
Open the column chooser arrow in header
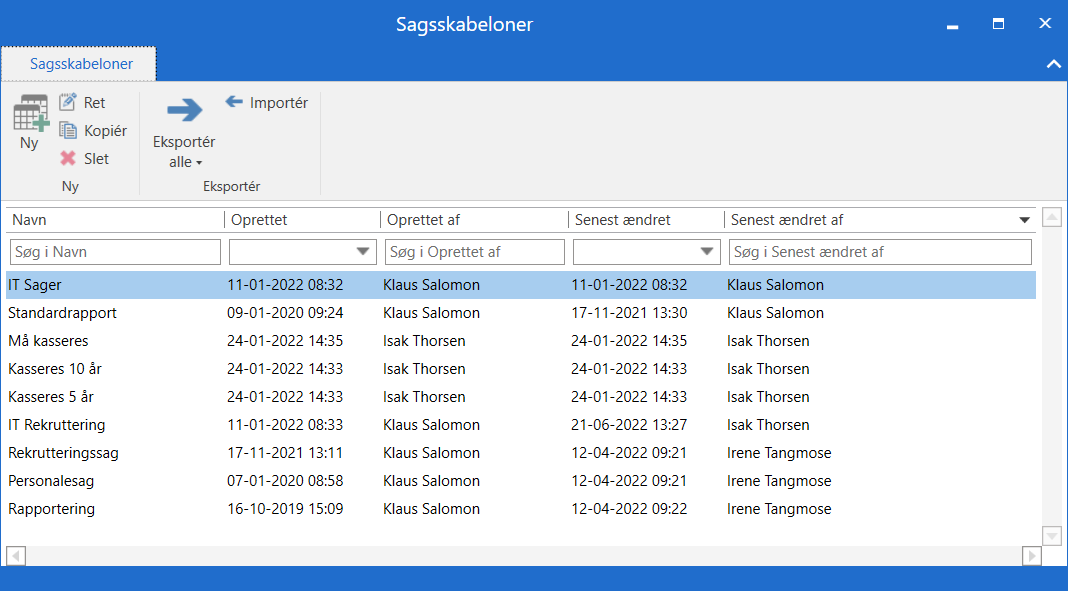pyautogui.click(x=1024, y=220)
